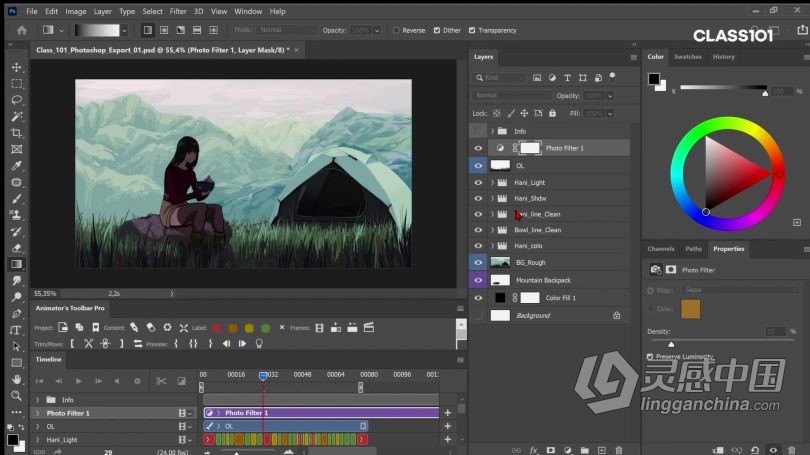The width and height of the screenshot is (810, 455).
Task: Select the Zoom tool
Action: (x=17, y=396)
